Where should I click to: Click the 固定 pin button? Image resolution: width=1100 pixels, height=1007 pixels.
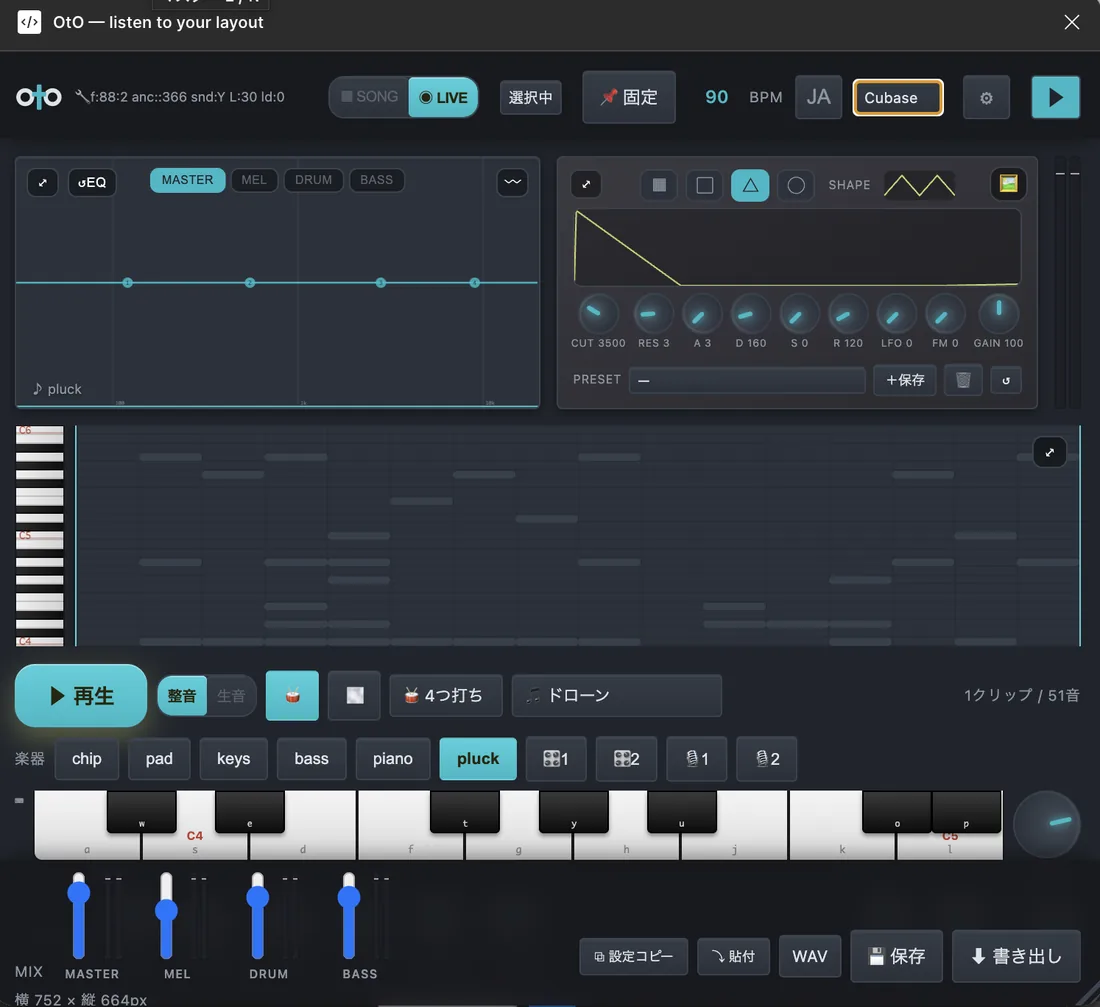629,97
